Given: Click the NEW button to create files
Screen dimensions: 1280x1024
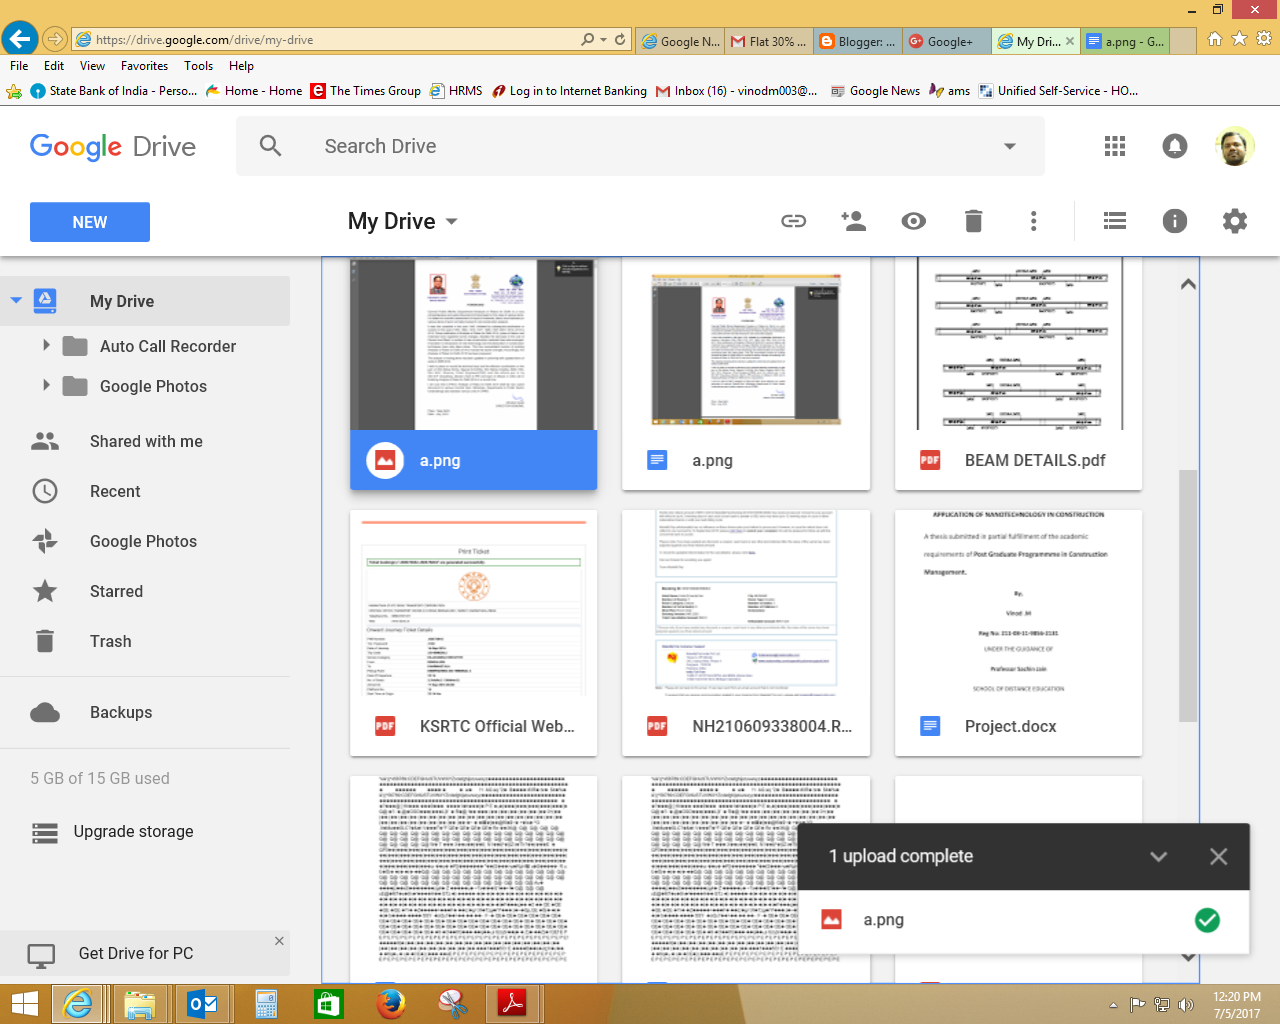Looking at the screenshot, I should tap(89, 221).
